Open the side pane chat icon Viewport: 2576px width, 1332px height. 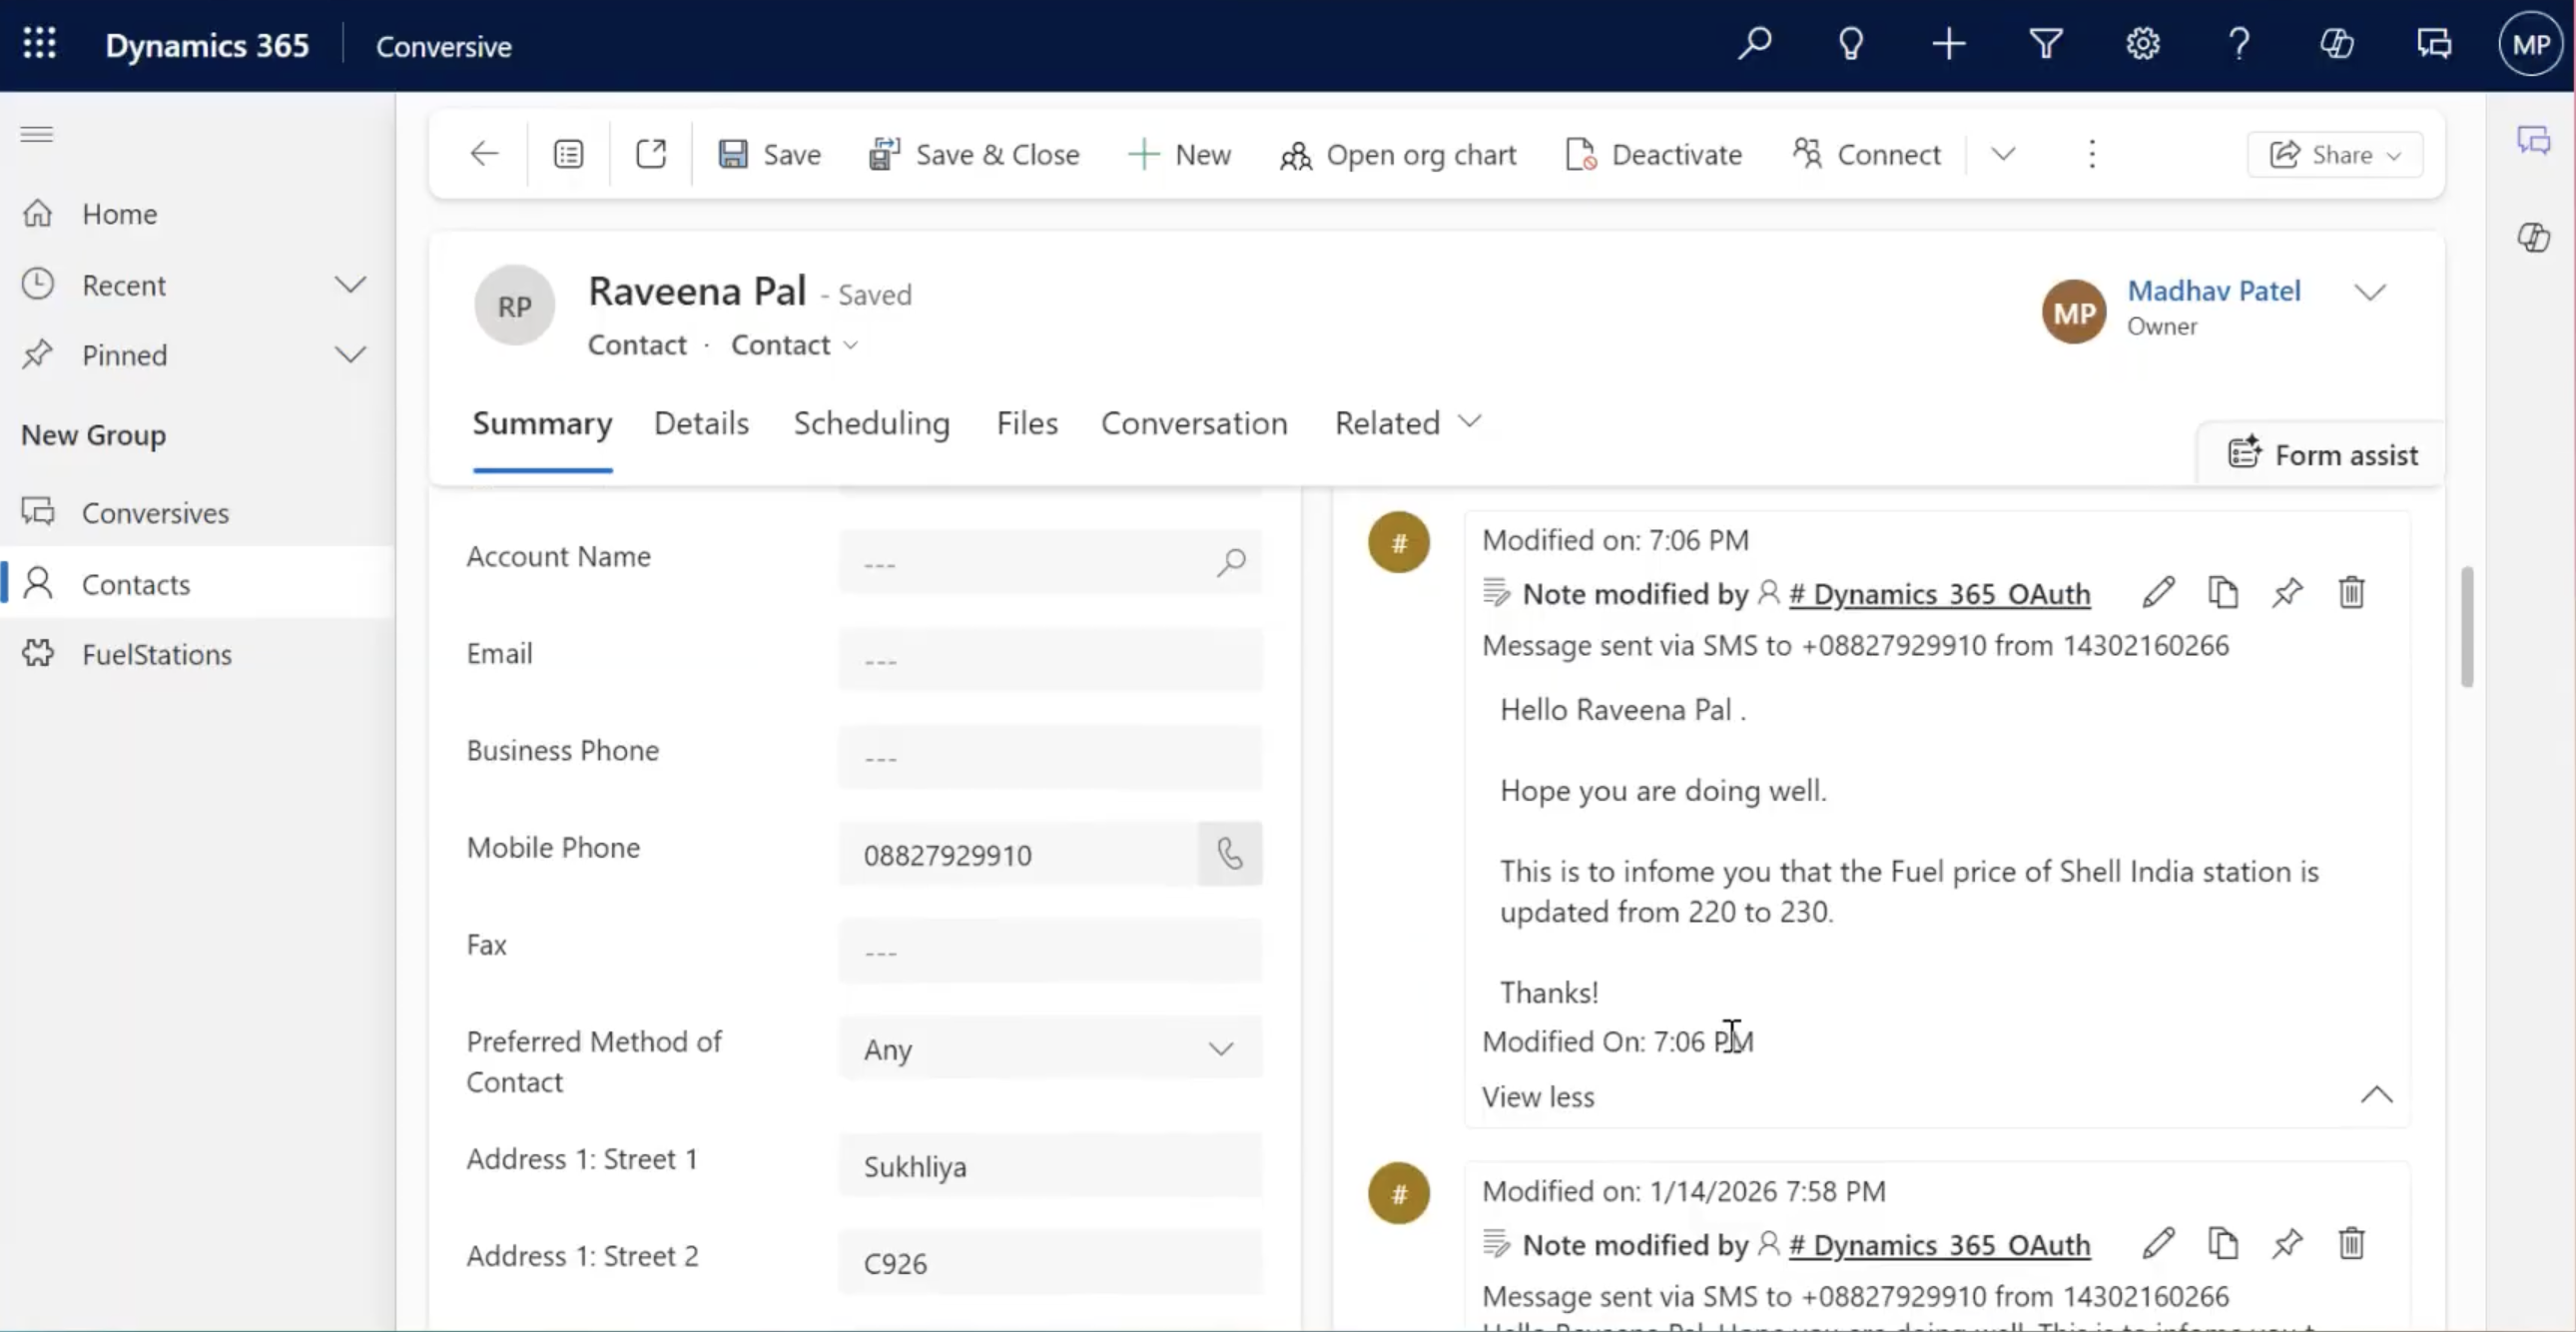pyautogui.click(x=2533, y=140)
